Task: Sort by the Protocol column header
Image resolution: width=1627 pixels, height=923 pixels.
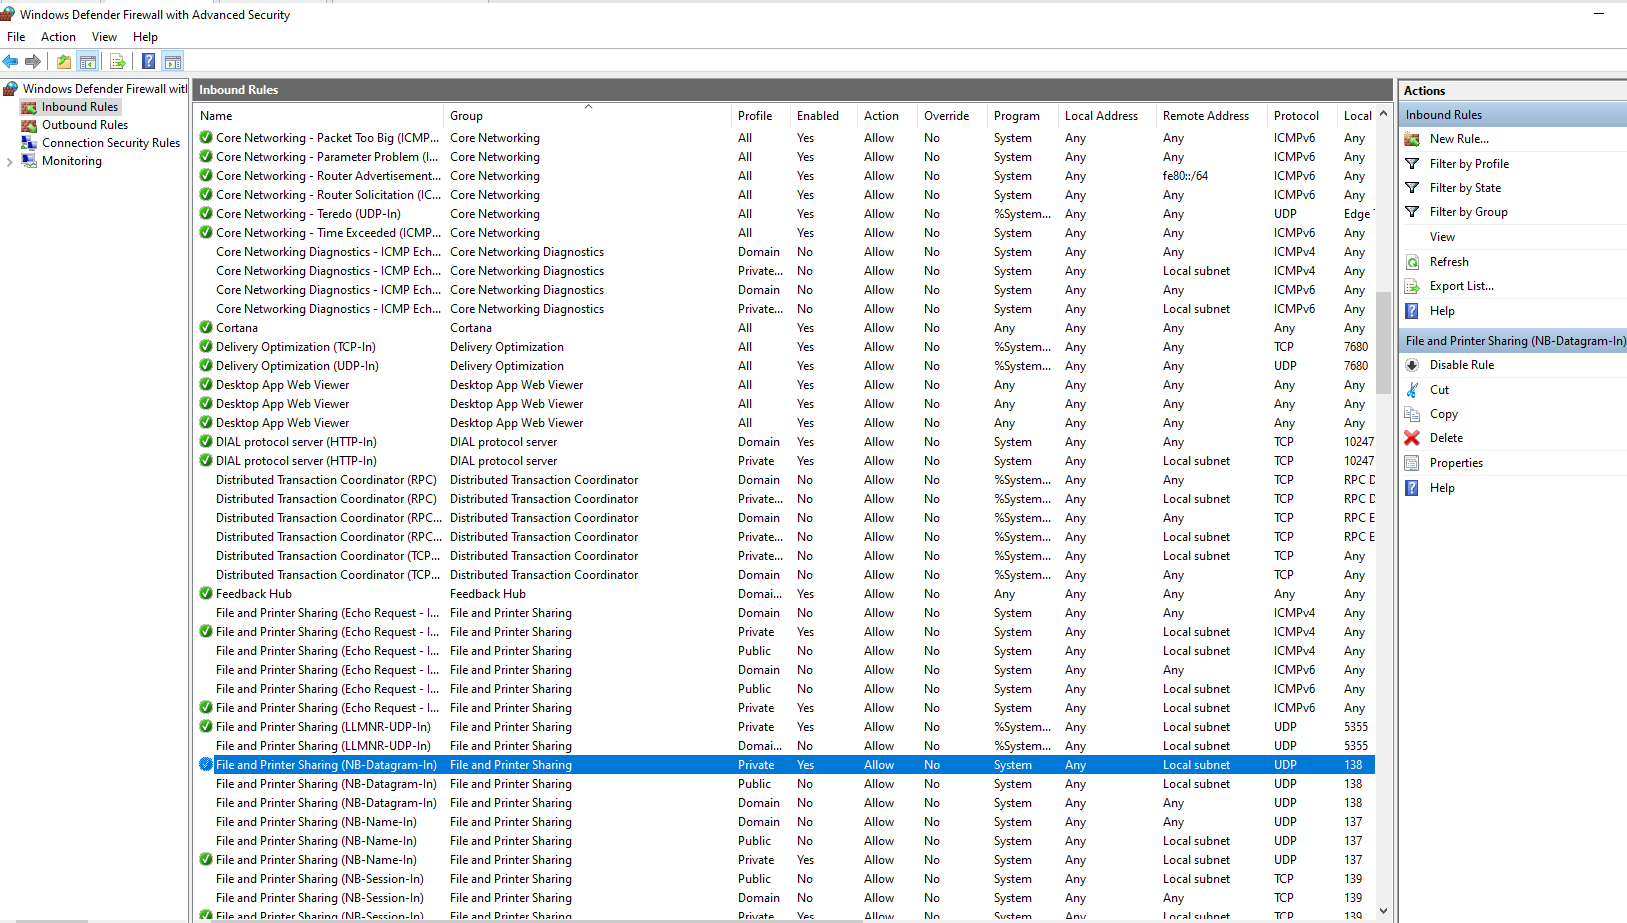Action: click(1303, 116)
